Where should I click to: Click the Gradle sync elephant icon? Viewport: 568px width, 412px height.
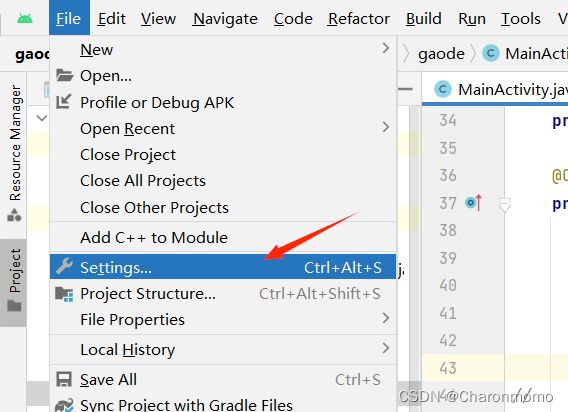click(64, 405)
